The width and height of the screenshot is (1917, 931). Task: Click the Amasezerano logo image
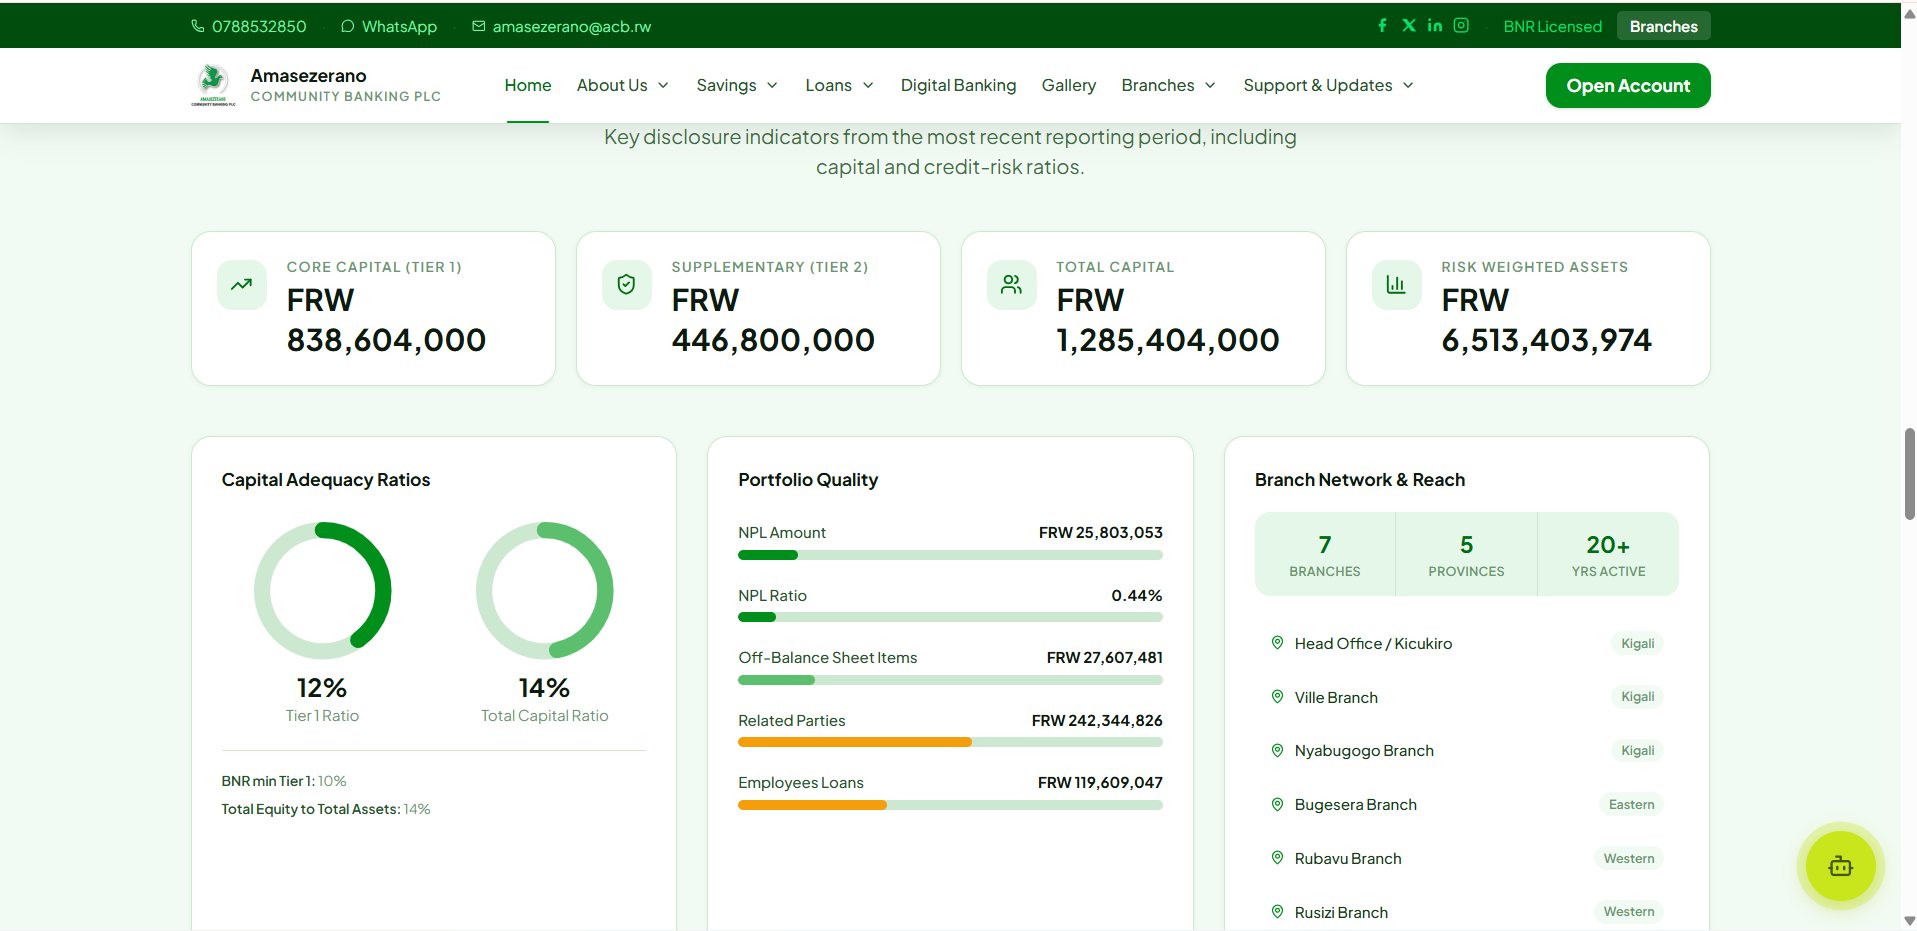pyautogui.click(x=213, y=85)
